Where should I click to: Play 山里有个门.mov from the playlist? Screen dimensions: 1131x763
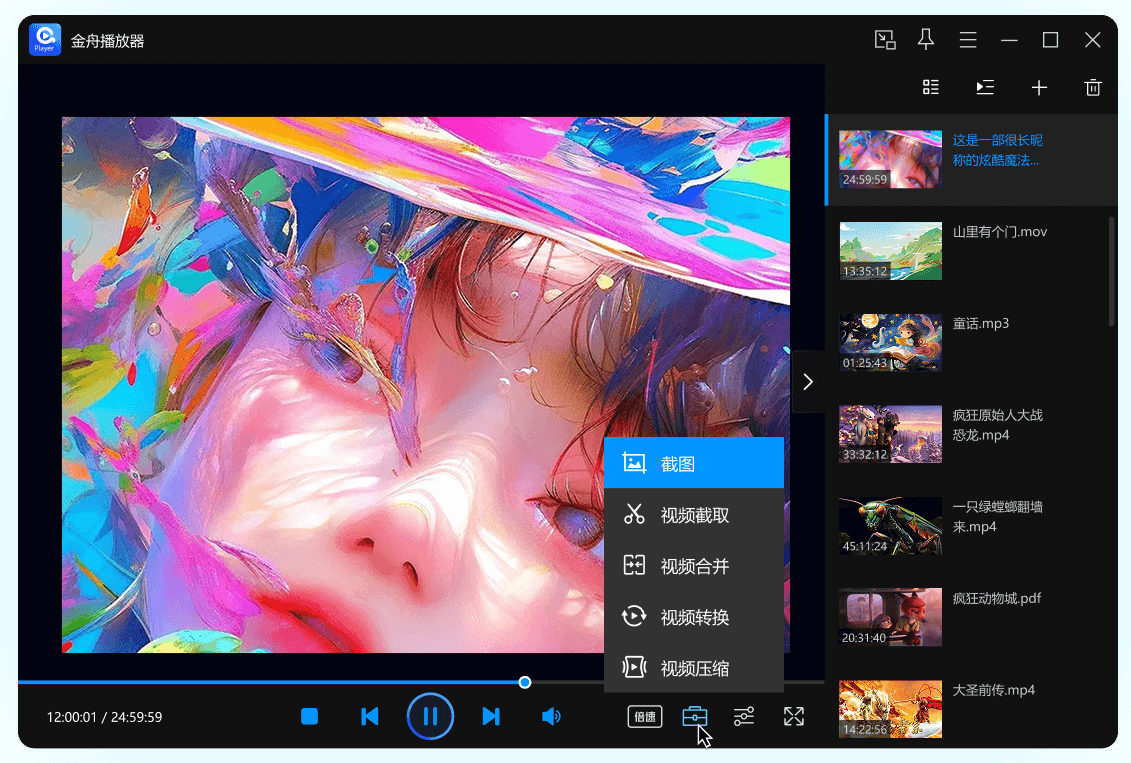[x=1000, y=231]
